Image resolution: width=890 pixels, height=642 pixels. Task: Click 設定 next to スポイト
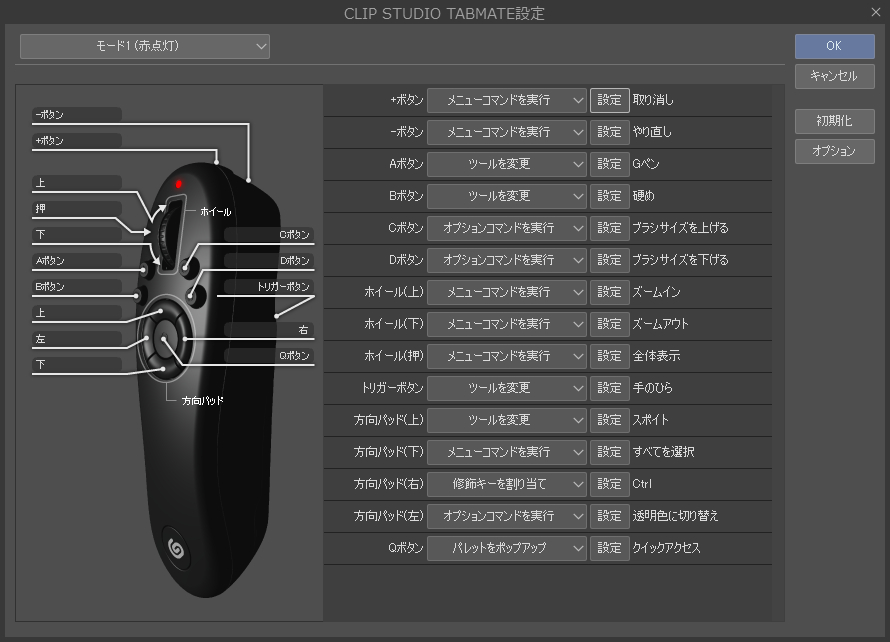tap(610, 420)
